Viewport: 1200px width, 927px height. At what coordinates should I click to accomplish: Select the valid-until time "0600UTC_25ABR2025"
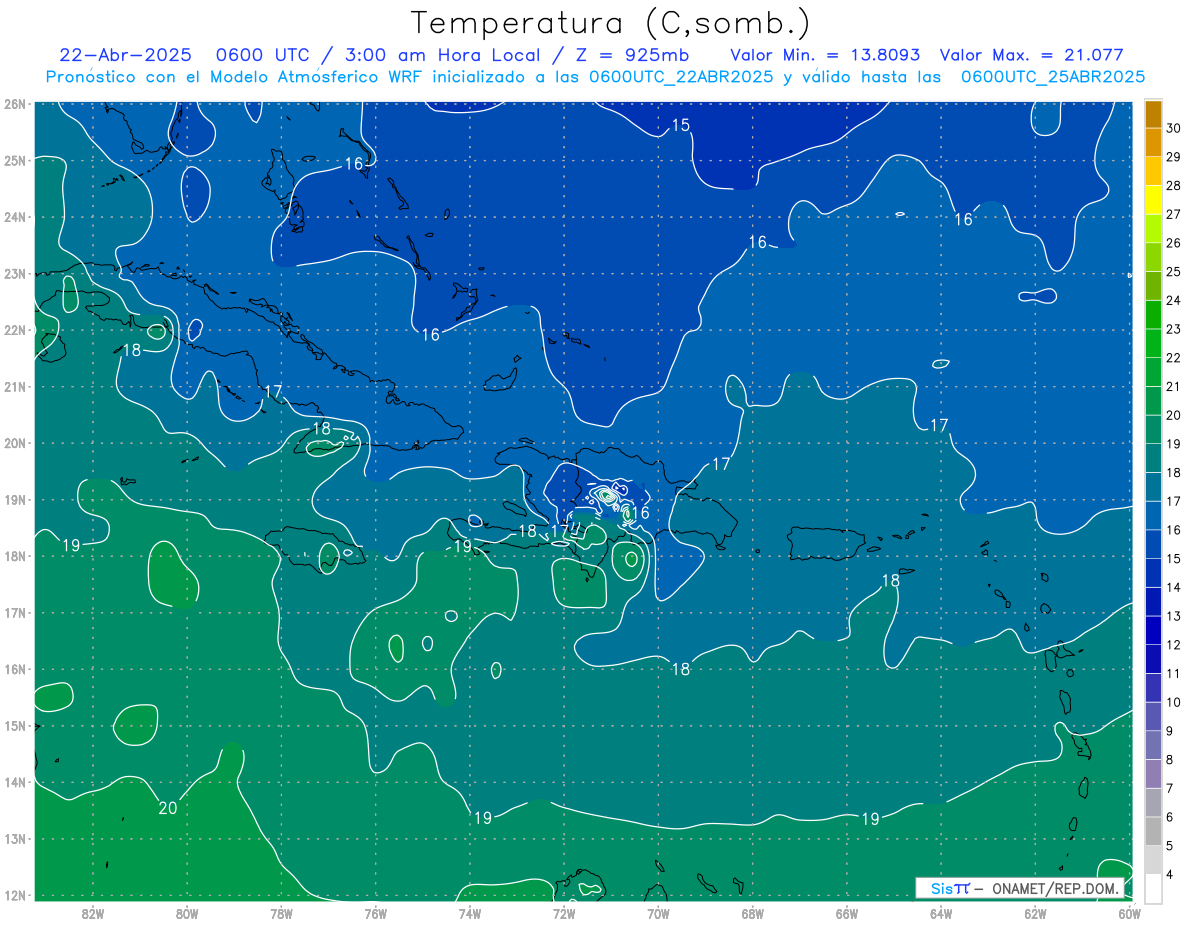[x=1053, y=77]
